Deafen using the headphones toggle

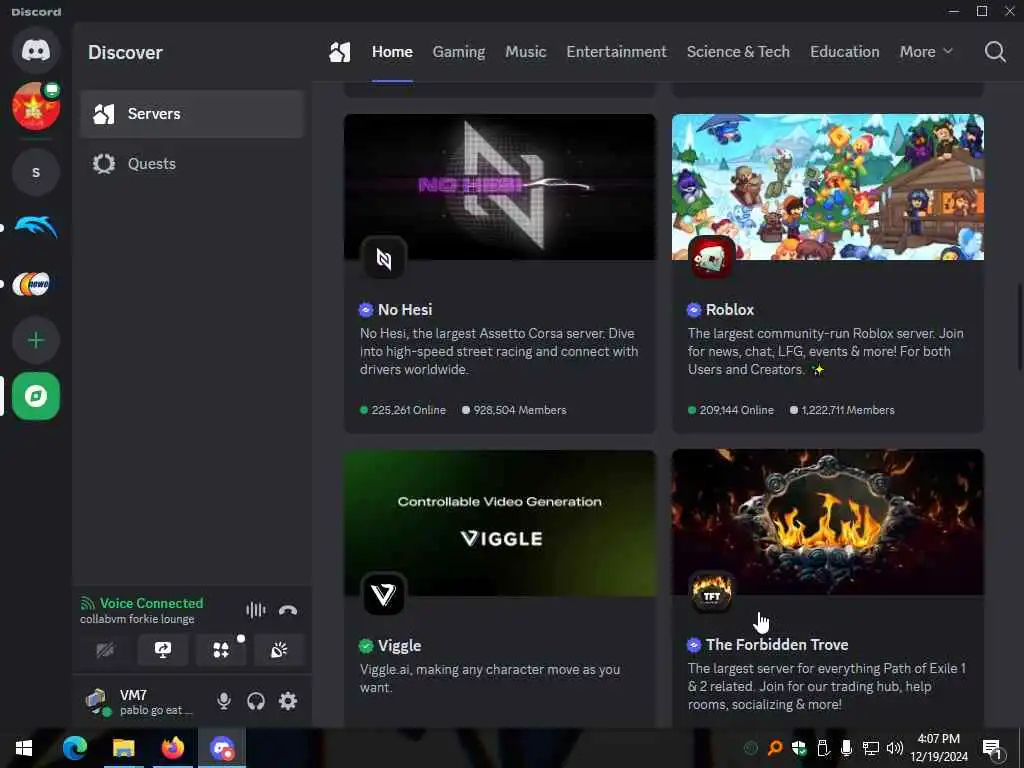(256, 701)
